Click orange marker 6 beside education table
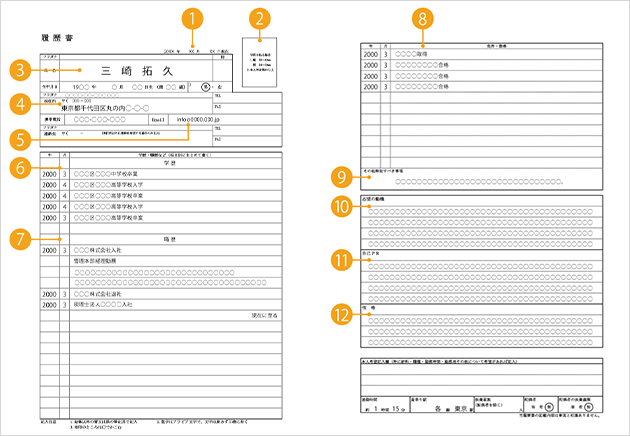This screenshot has height=436, width=630. [x=18, y=170]
